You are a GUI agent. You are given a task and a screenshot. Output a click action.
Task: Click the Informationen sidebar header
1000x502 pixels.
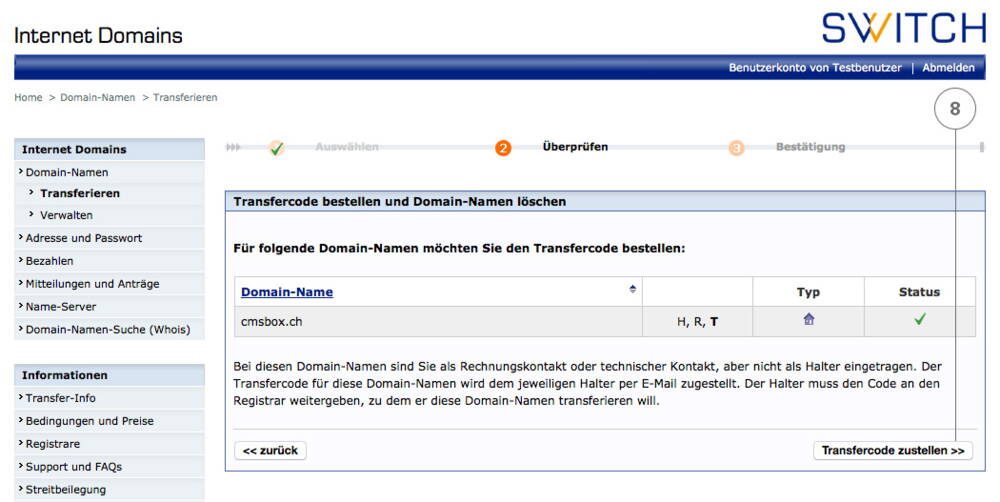109,375
